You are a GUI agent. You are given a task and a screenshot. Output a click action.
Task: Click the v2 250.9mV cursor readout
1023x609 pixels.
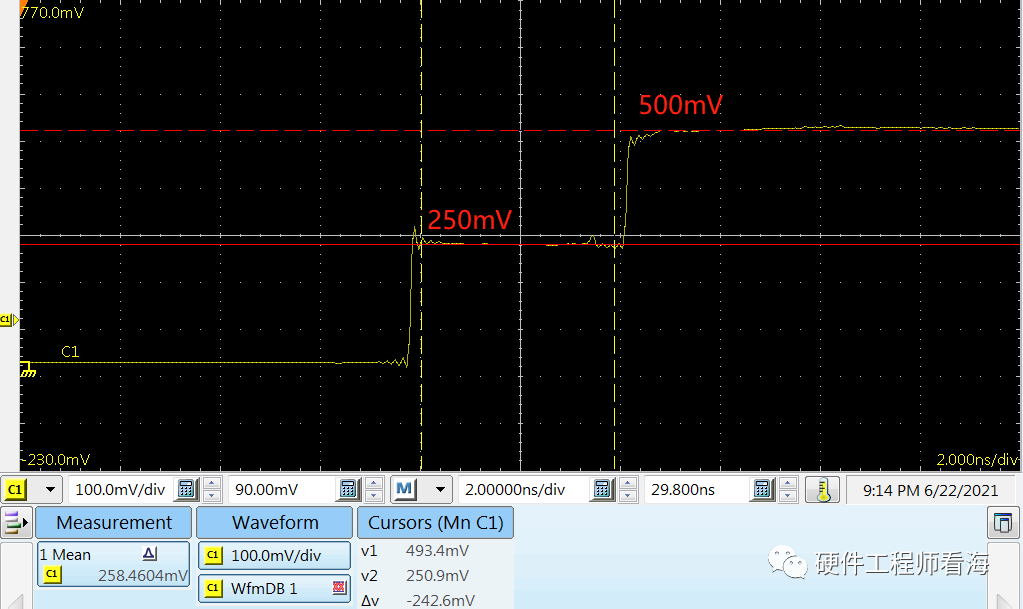click(x=415, y=576)
